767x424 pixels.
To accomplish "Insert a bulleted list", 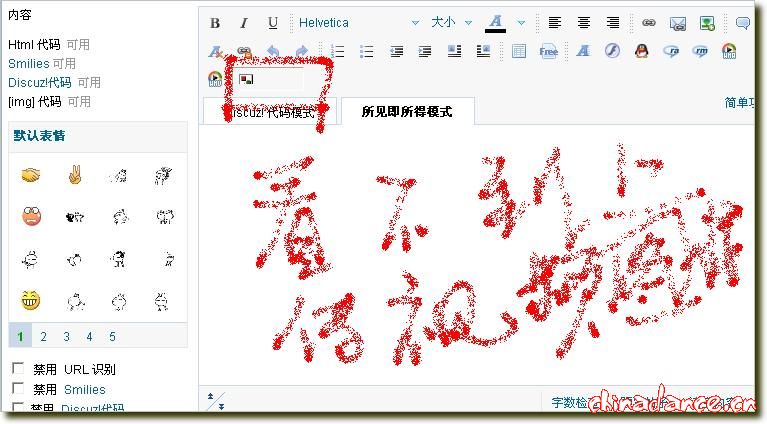I will 366,51.
